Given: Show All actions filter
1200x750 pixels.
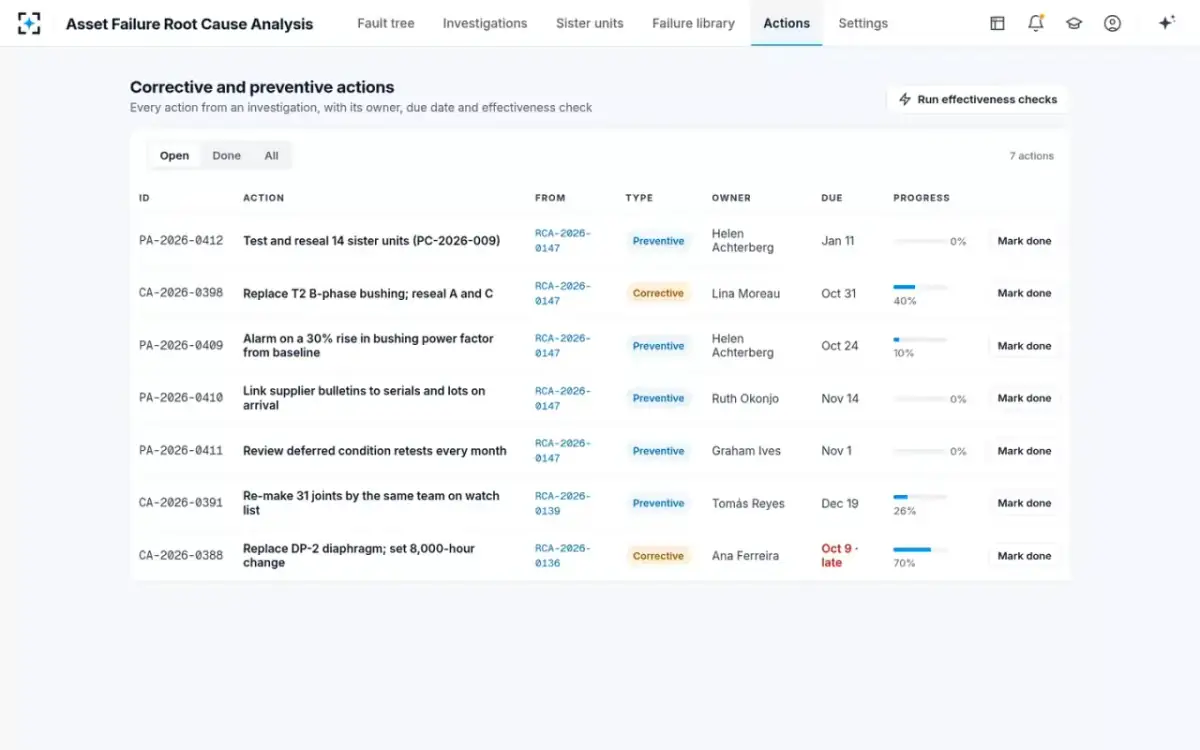Looking at the screenshot, I should pos(272,155).
